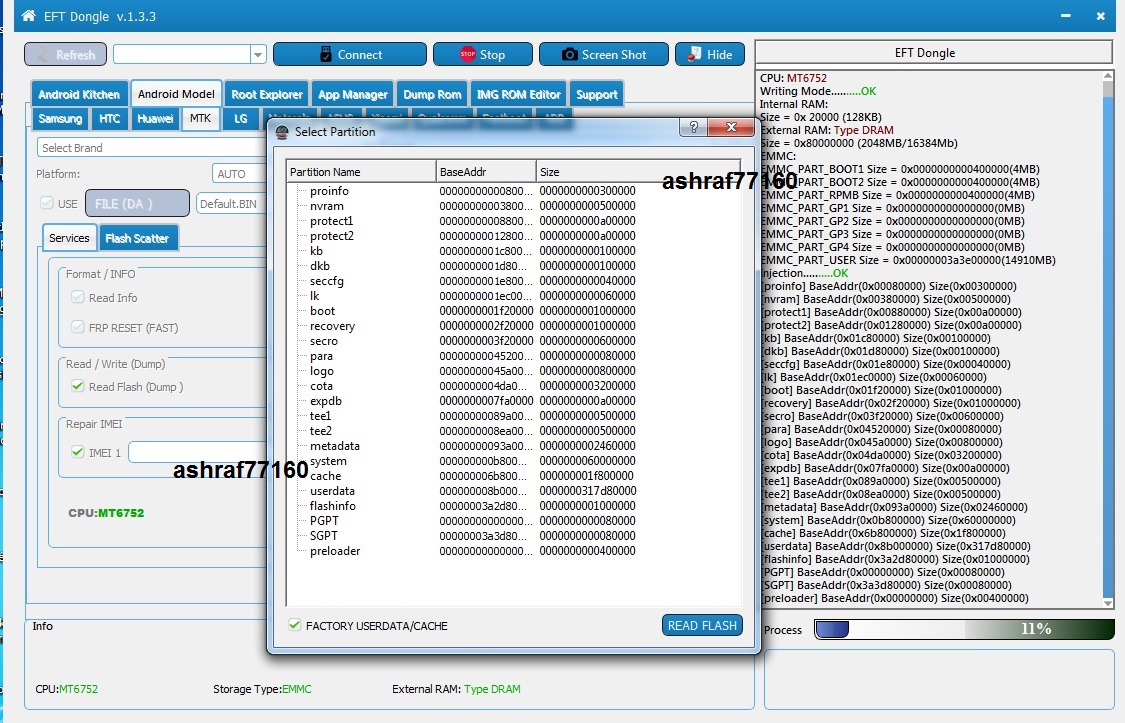Open the port dropdown next to Refresh
The width and height of the screenshot is (1125, 723).
click(258, 55)
